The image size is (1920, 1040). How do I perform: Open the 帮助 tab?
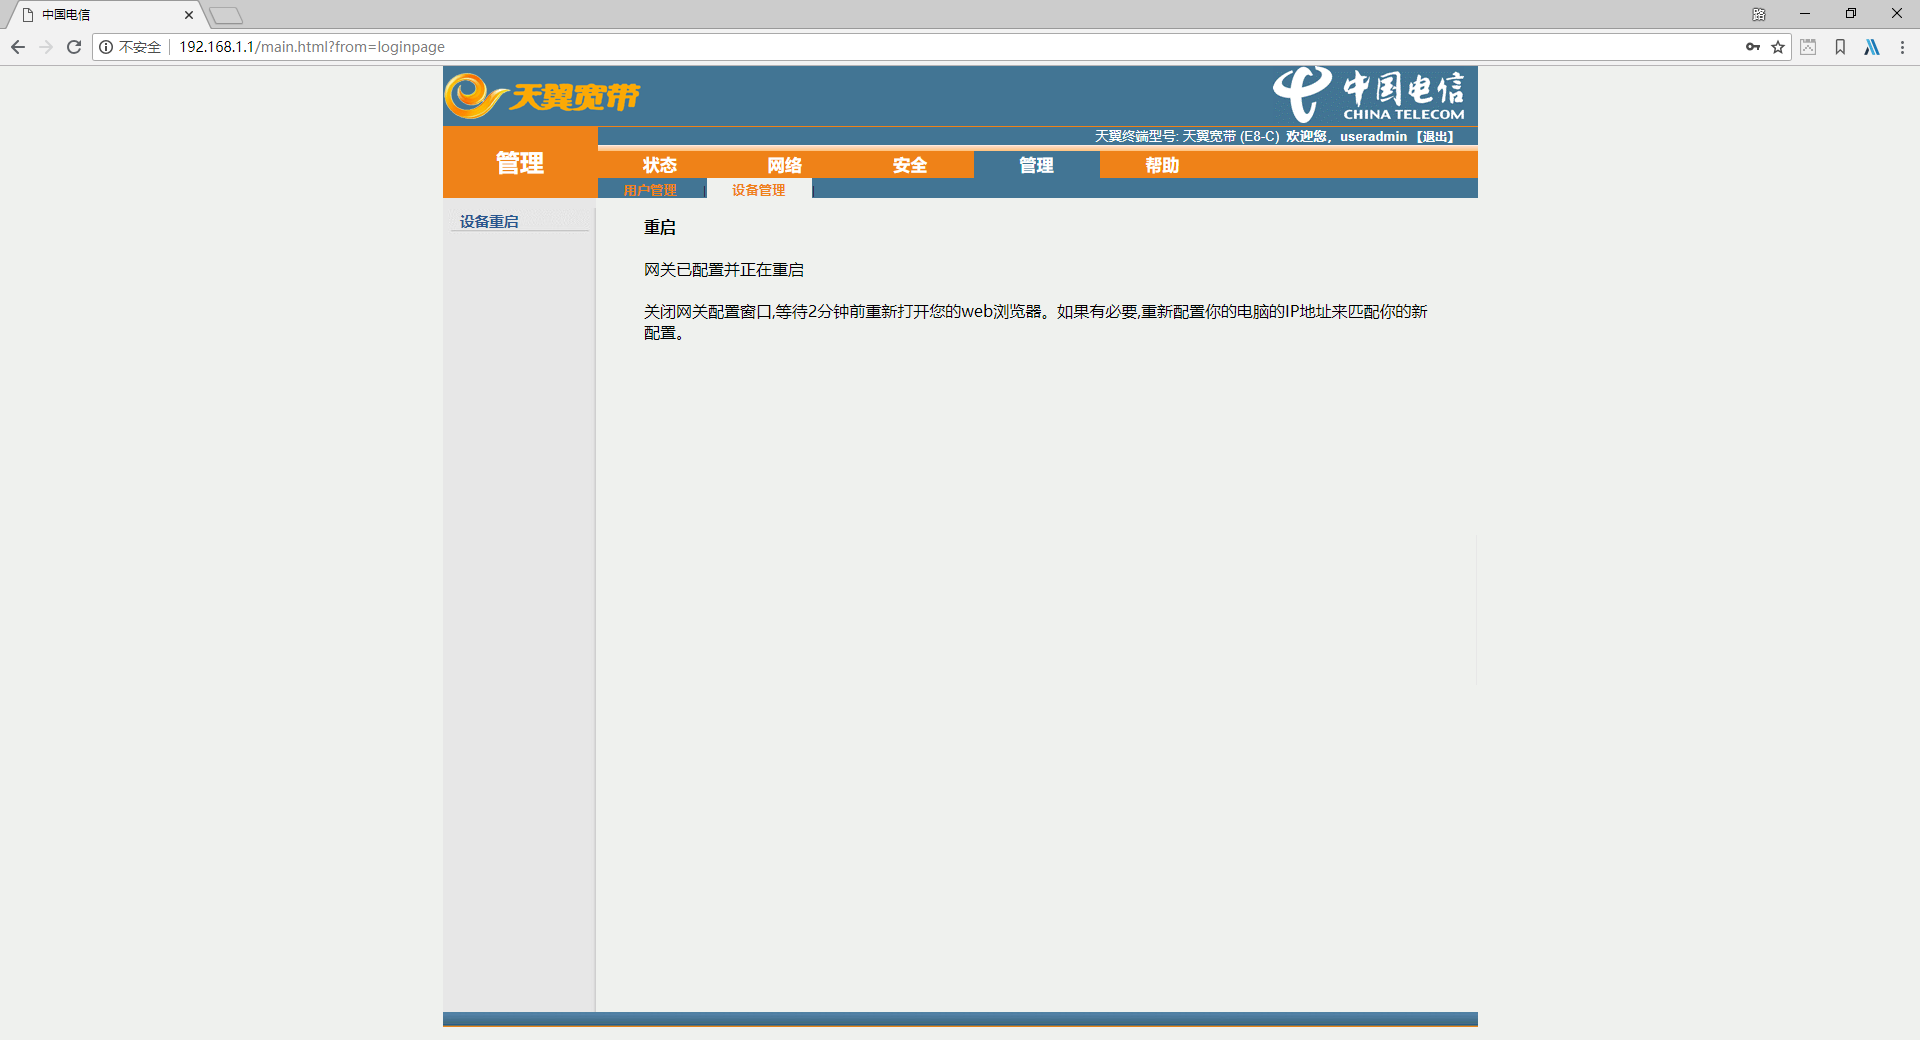click(x=1162, y=165)
